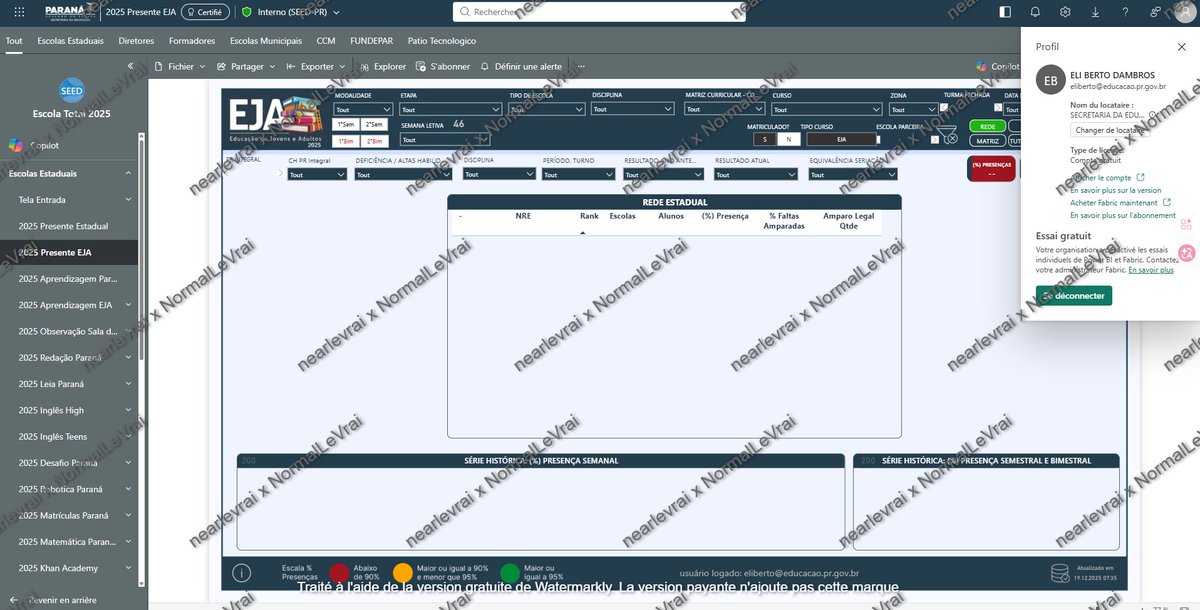This screenshot has height=610, width=1200.
Task: Switch to the Patio Tecnologico tab
Action: click(x=442, y=41)
